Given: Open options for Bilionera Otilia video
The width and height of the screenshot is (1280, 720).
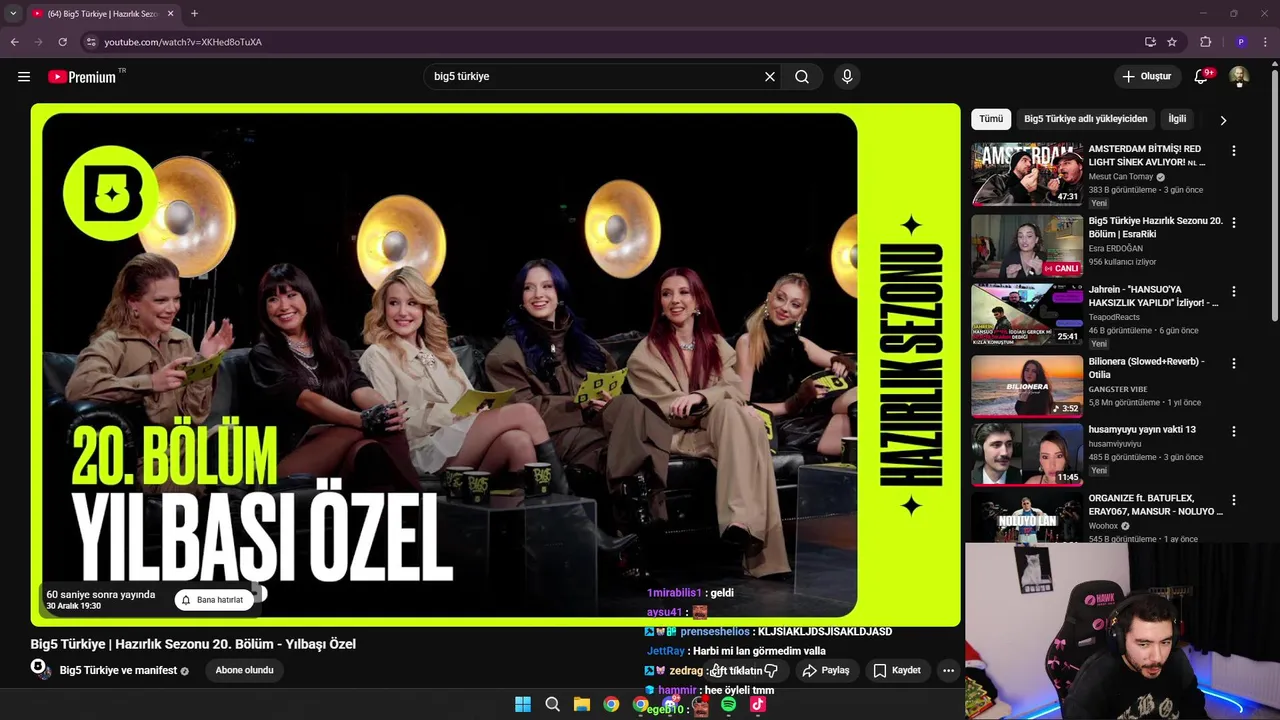Looking at the screenshot, I should click(x=1233, y=364).
